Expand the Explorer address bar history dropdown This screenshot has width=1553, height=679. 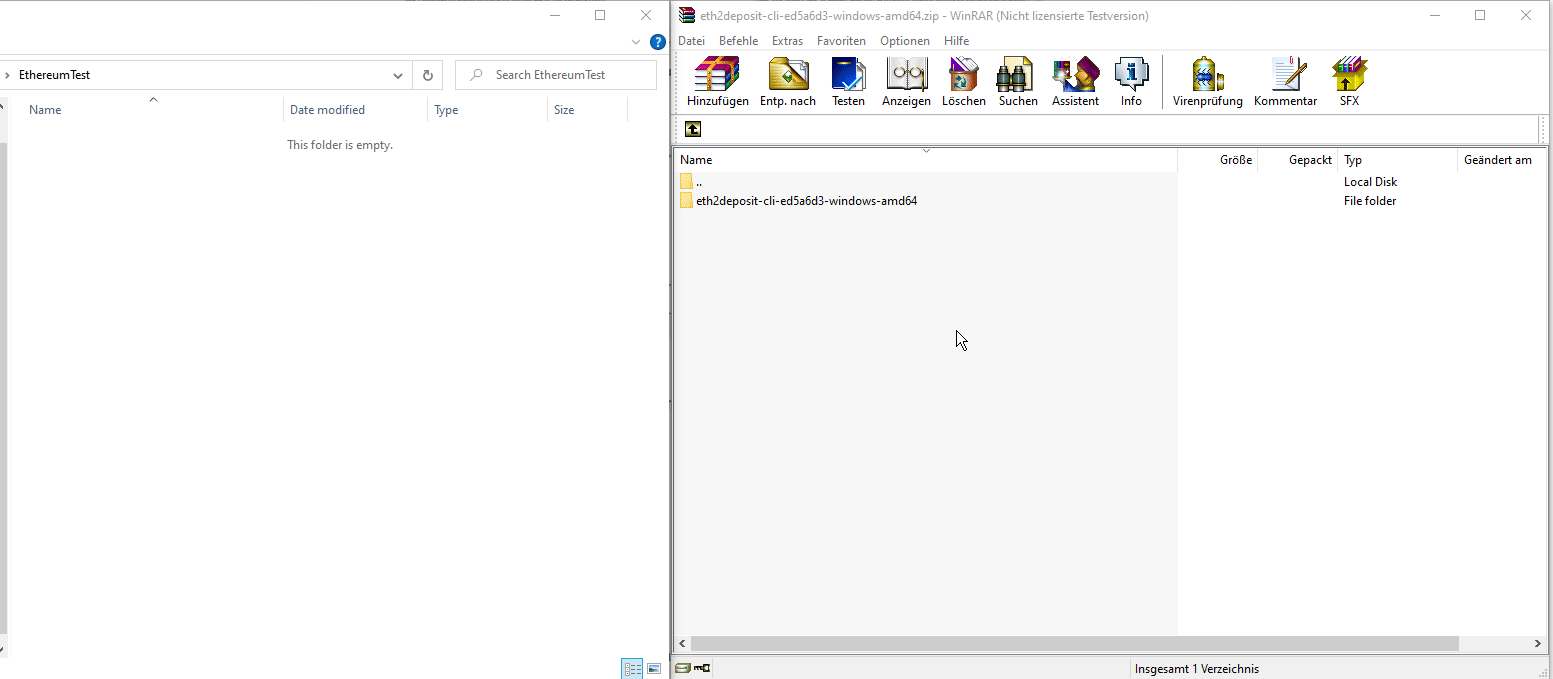click(x=398, y=75)
